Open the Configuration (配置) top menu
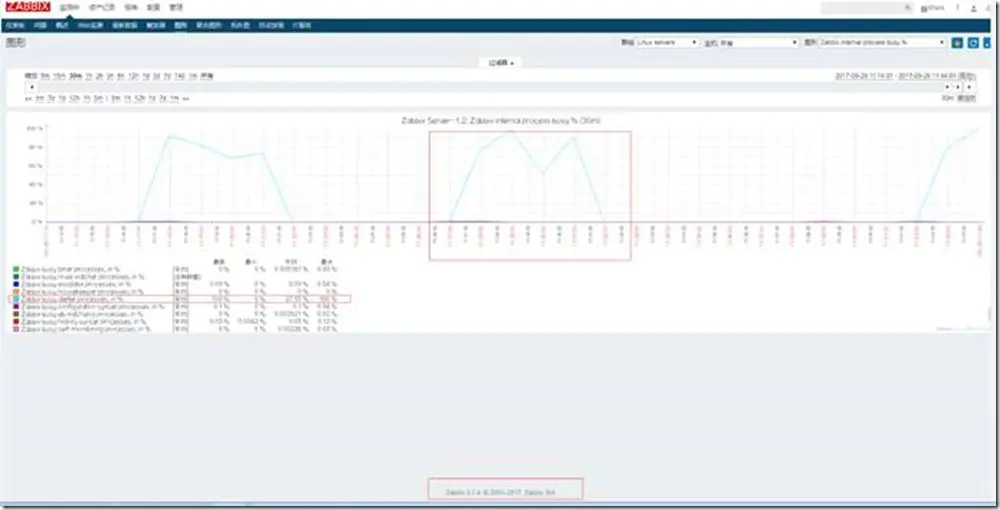 click(153, 8)
